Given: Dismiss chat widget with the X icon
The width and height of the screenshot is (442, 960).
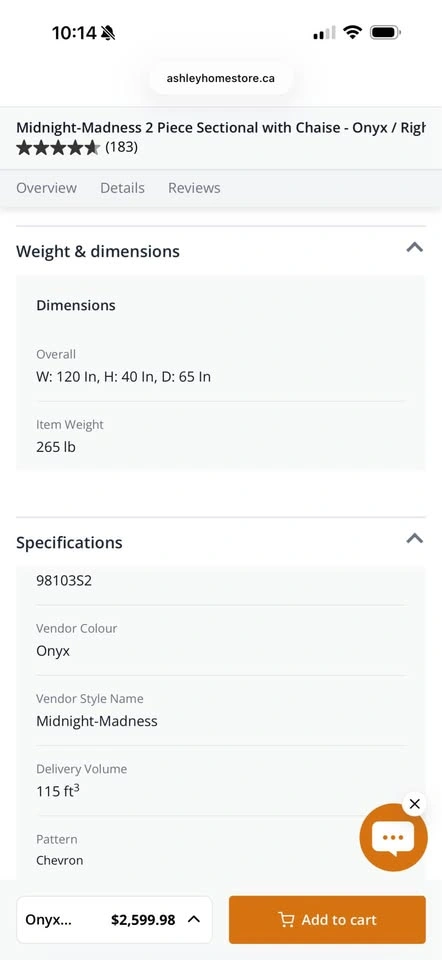Looking at the screenshot, I should [414, 804].
